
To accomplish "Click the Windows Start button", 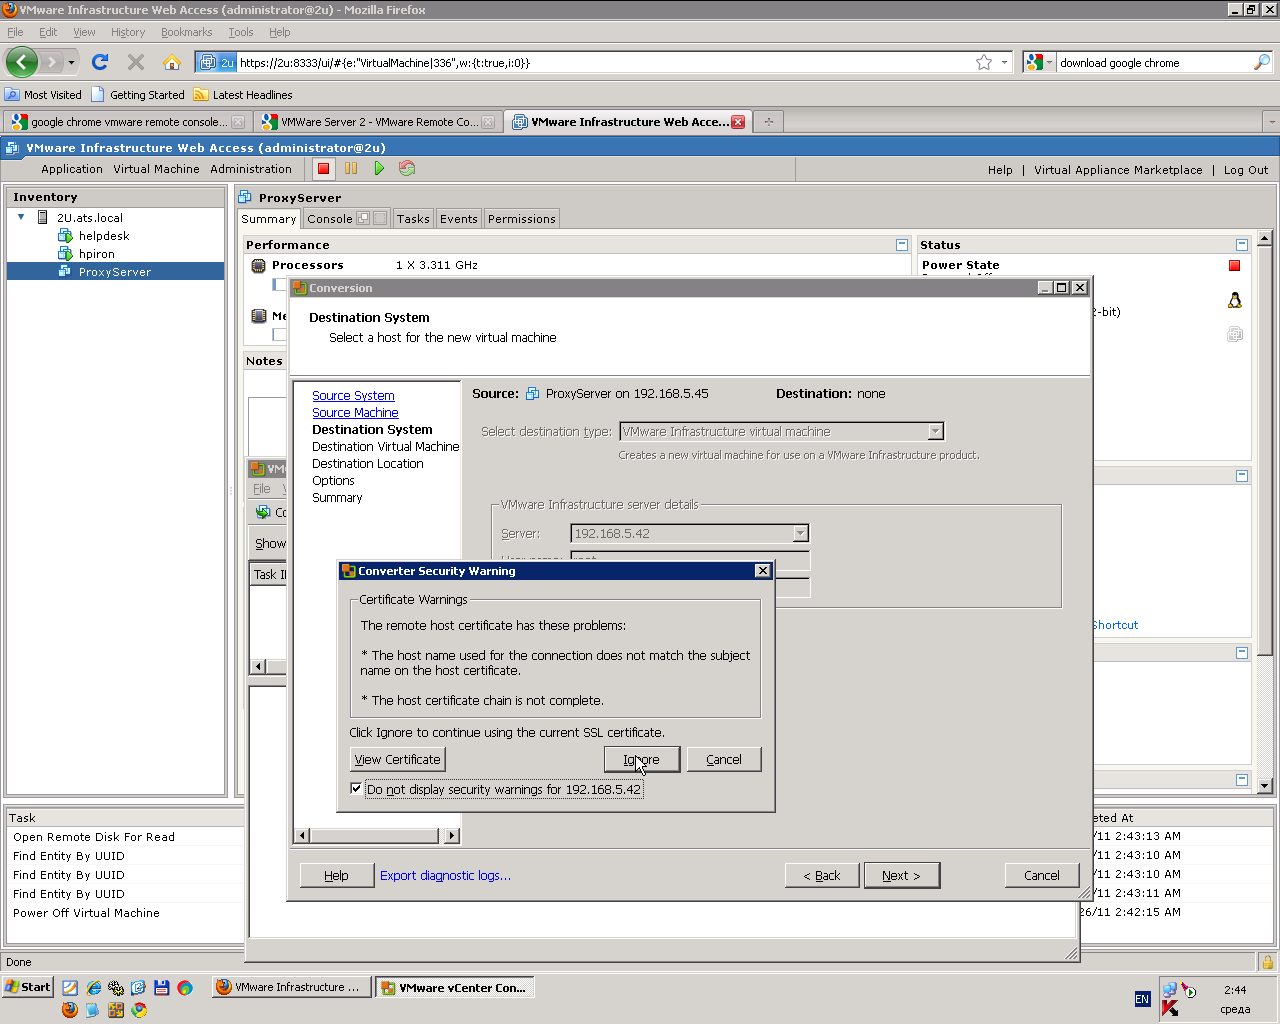I will click(x=28, y=987).
